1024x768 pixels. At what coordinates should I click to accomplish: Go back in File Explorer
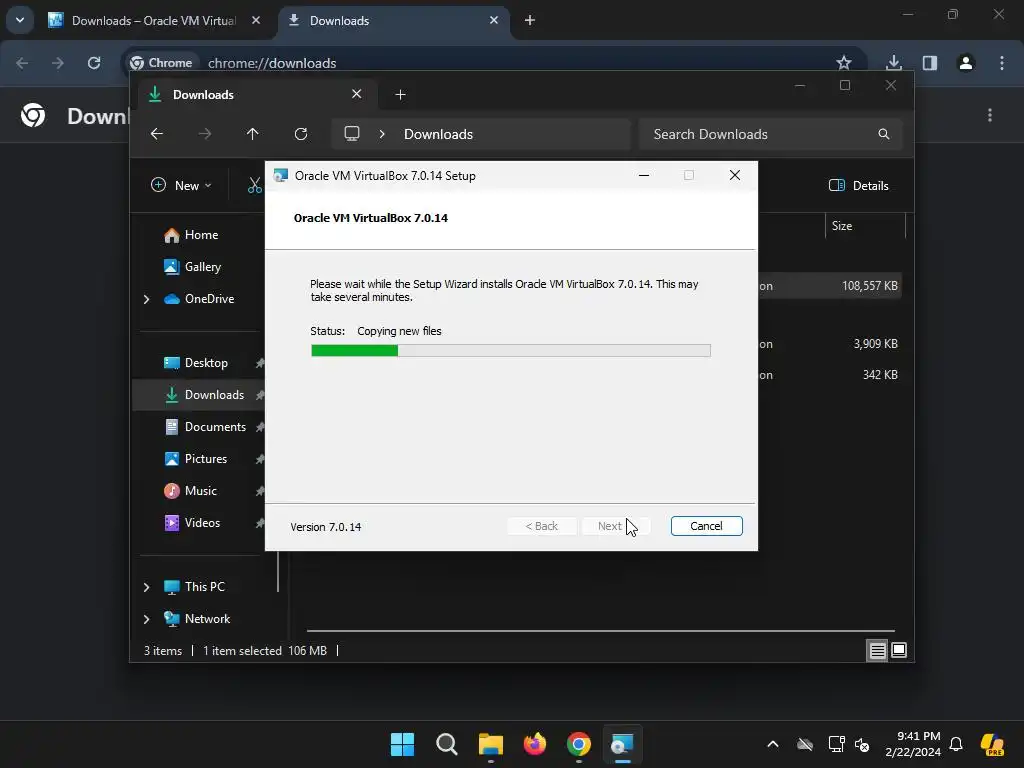tap(157, 134)
